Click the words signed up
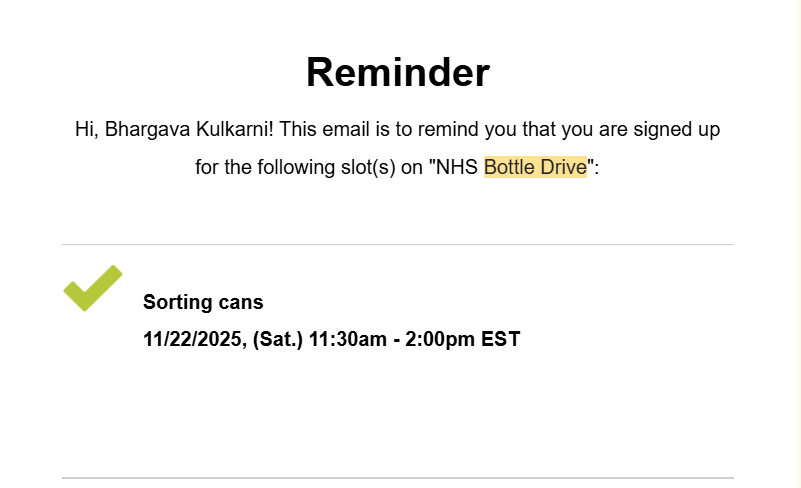 665,130
